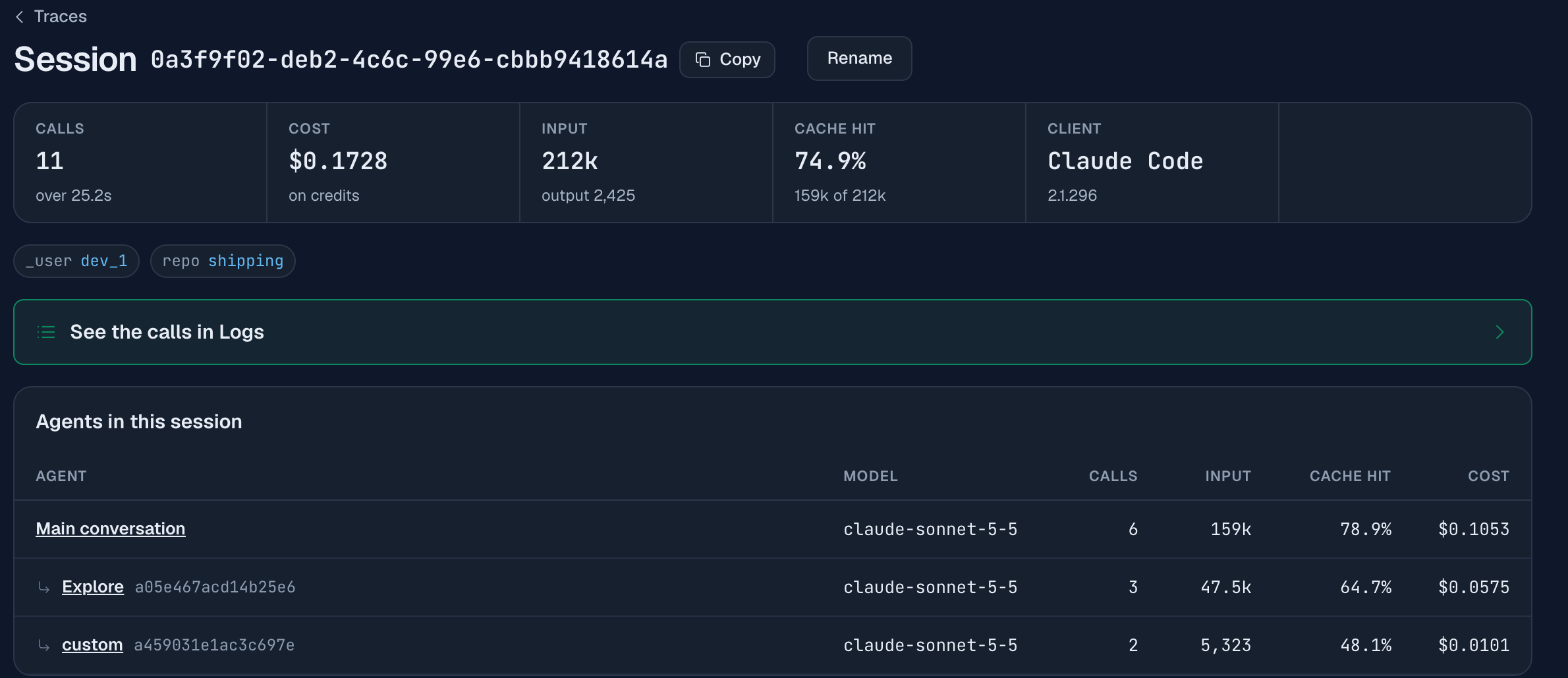Click the list icon in Logs banner
Viewport: 1568px width, 678px height.
[46, 332]
